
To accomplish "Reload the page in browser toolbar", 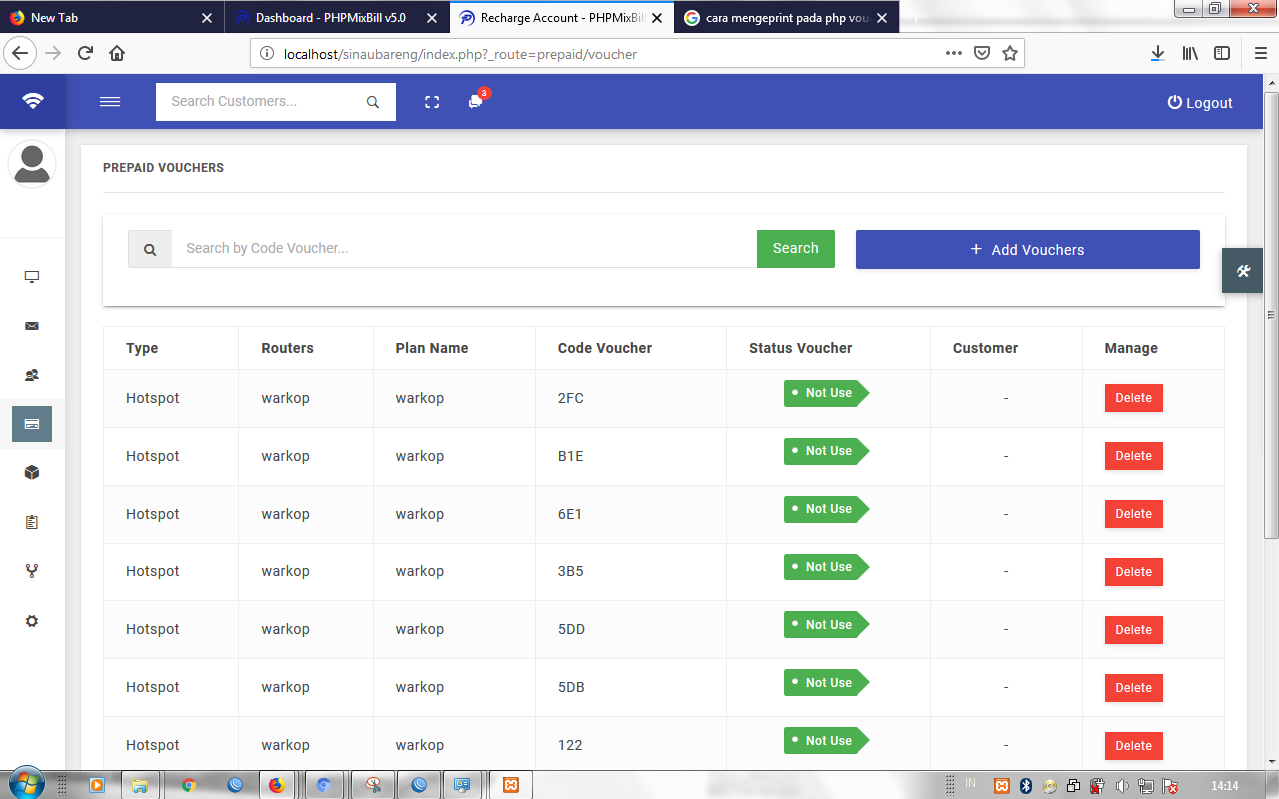I will pos(85,53).
